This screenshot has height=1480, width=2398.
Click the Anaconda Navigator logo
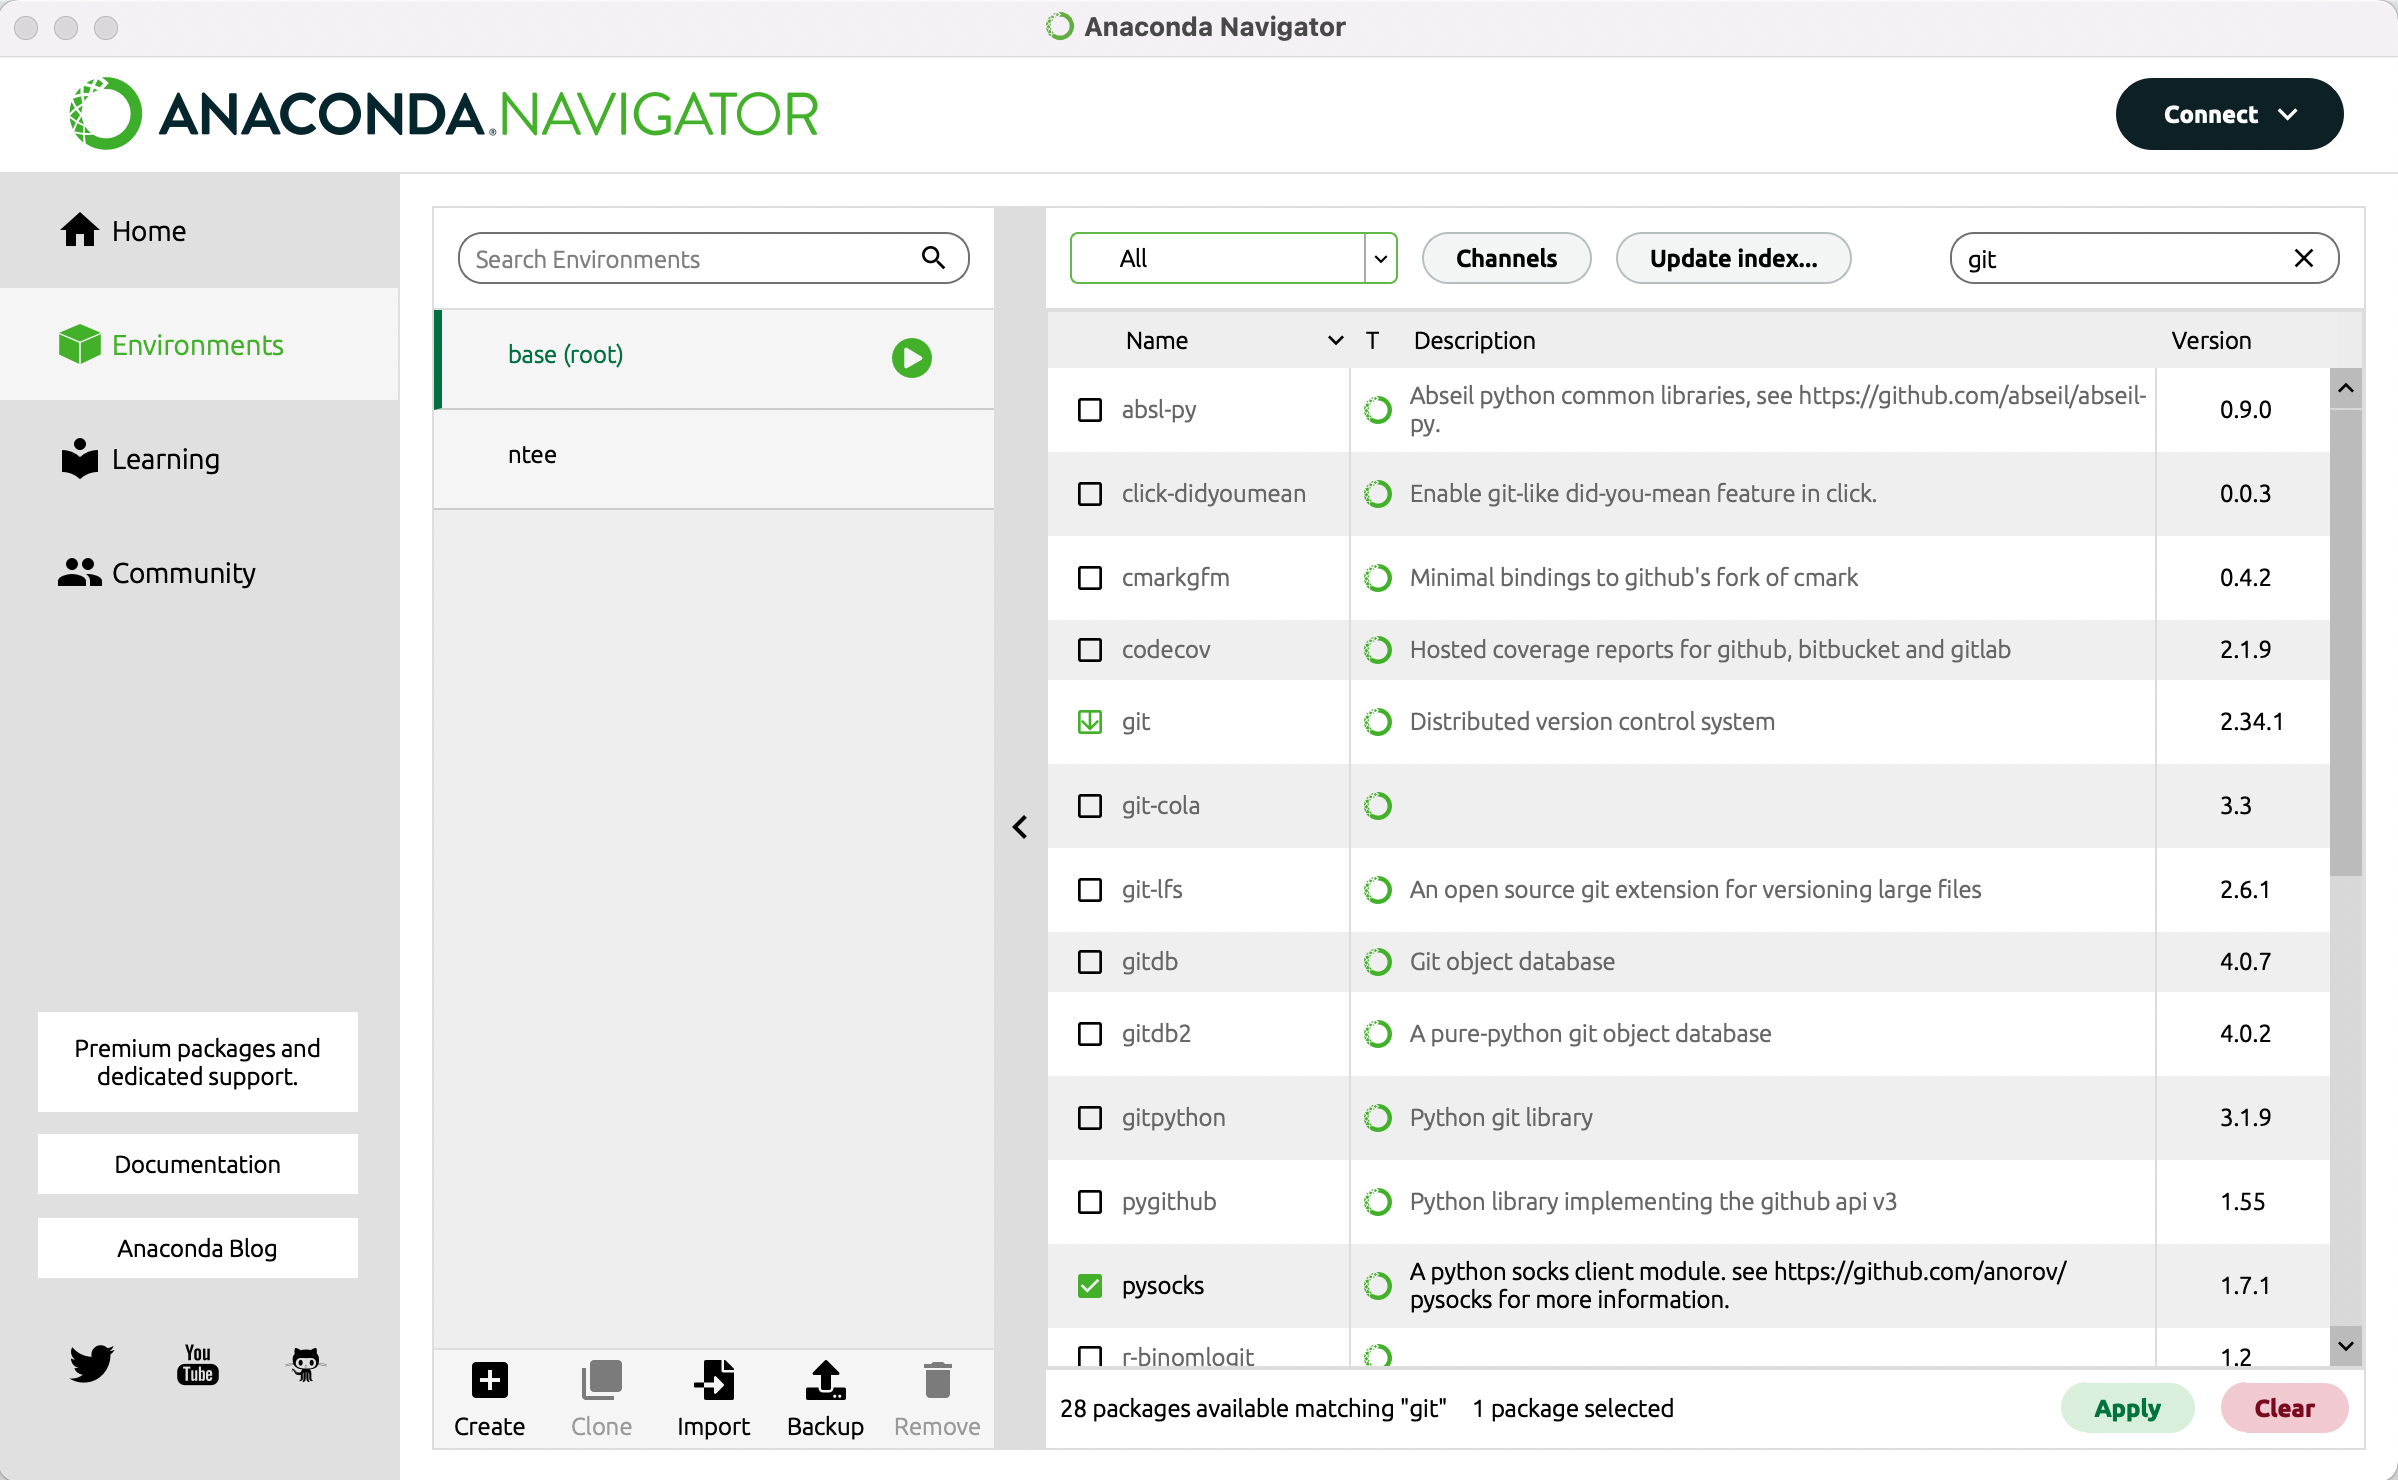tap(443, 114)
